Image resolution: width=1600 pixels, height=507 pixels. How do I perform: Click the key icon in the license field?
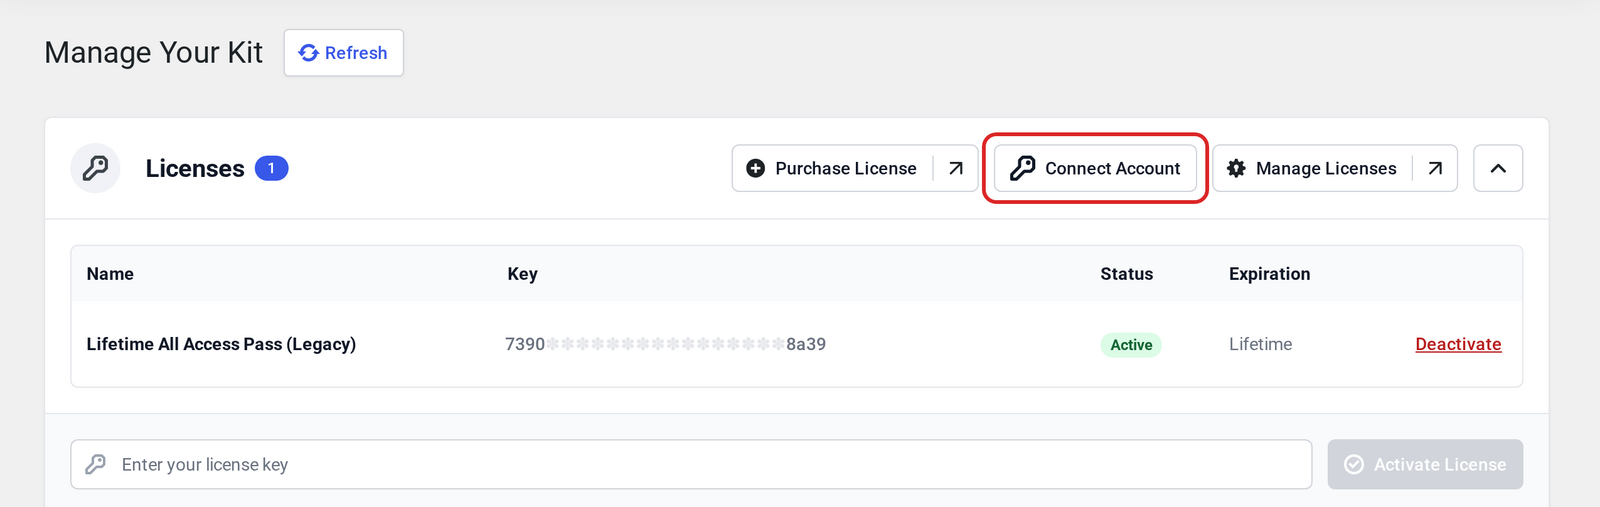(96, 464)
